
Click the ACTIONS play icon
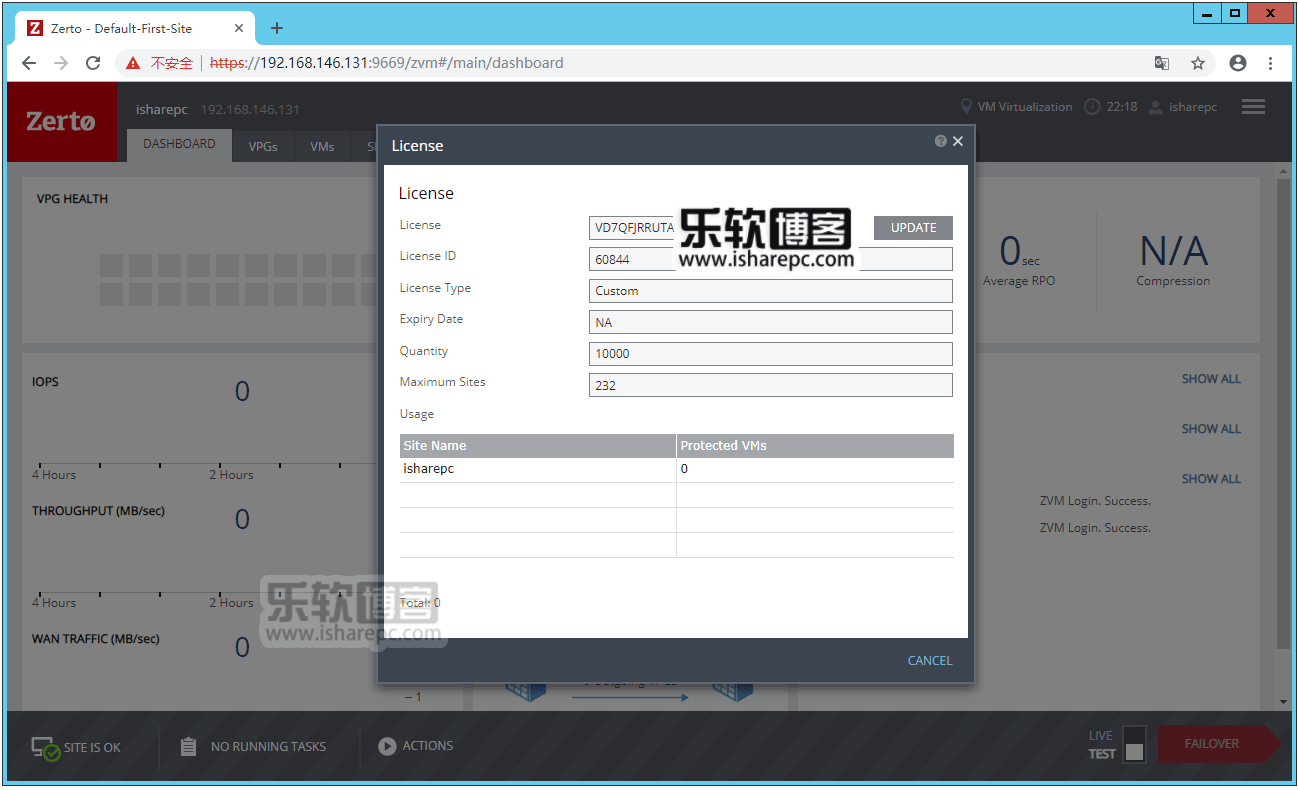pos(387,746)
